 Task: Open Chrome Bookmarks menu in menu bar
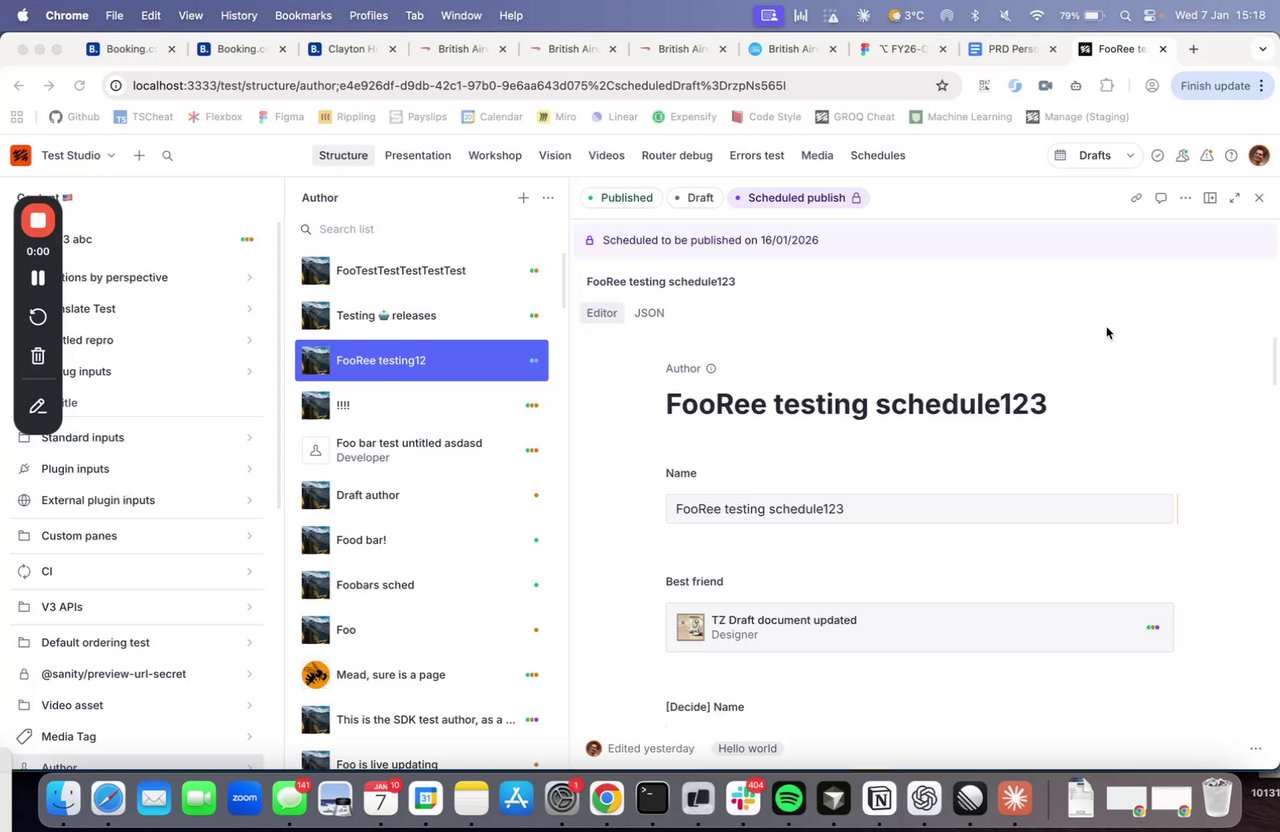tap(301, 16)
